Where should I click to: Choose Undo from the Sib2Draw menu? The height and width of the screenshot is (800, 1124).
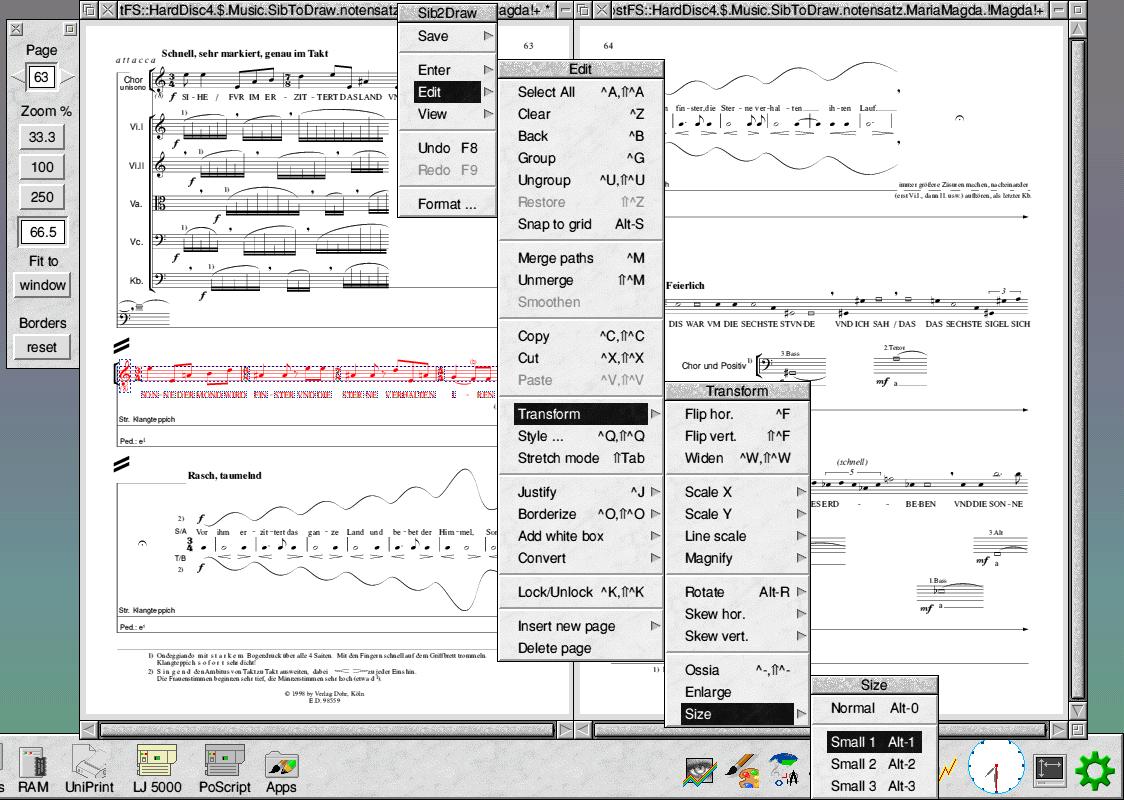pyautogui.click(x=447, y=148)
